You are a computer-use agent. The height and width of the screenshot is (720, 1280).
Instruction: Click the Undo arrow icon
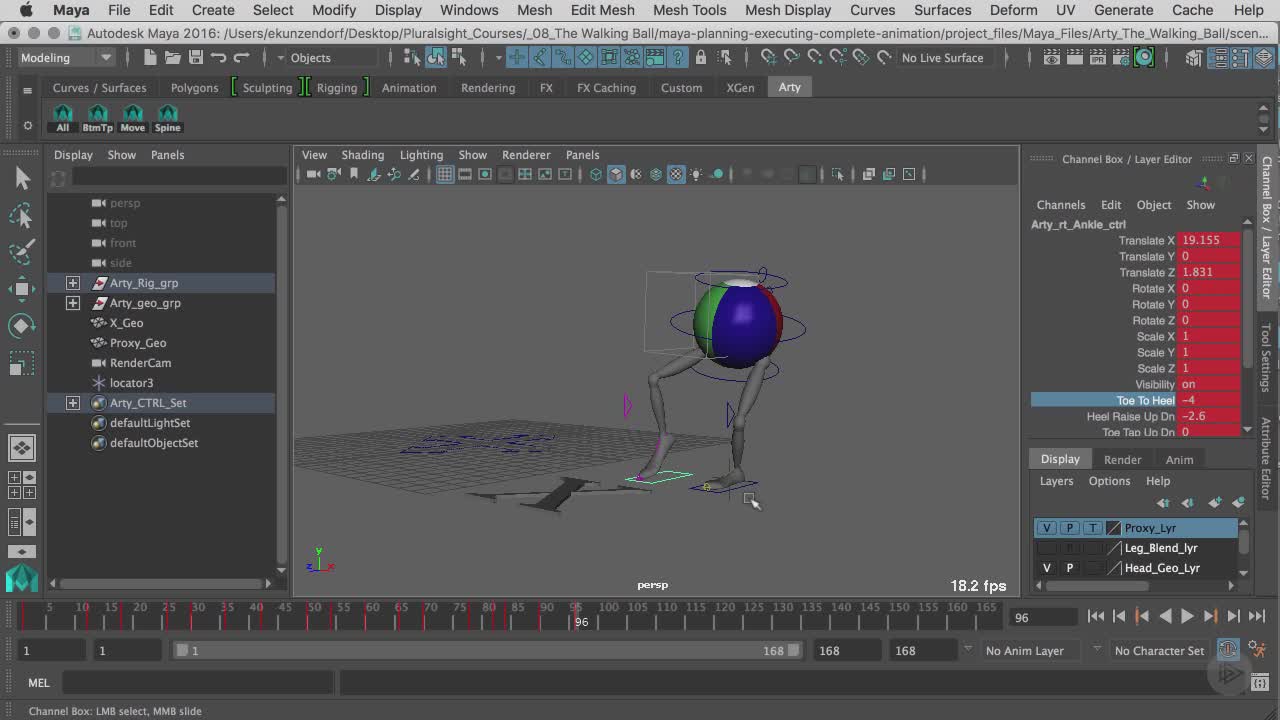218,58
